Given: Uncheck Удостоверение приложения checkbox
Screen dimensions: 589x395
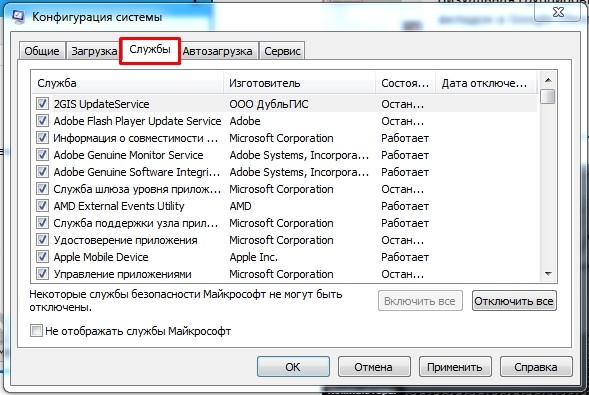Looking at the screenshot, I should click(42, 240).
